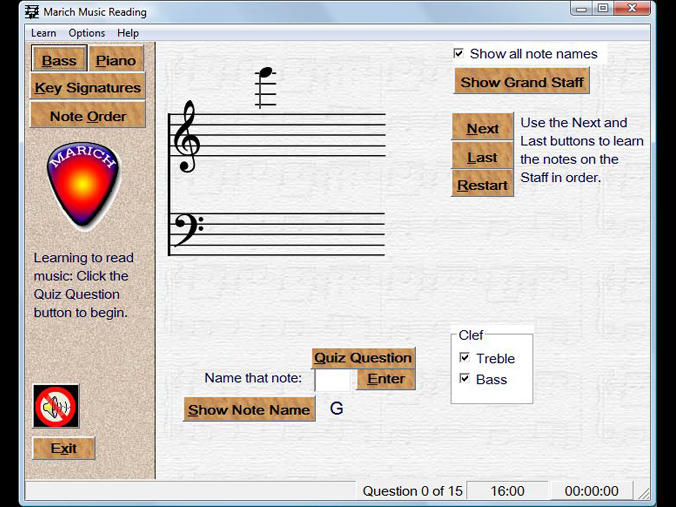Click Show Grand Staff
This screenshot has height=507, width=676.
pyautogui.click(x=522, y=82)
